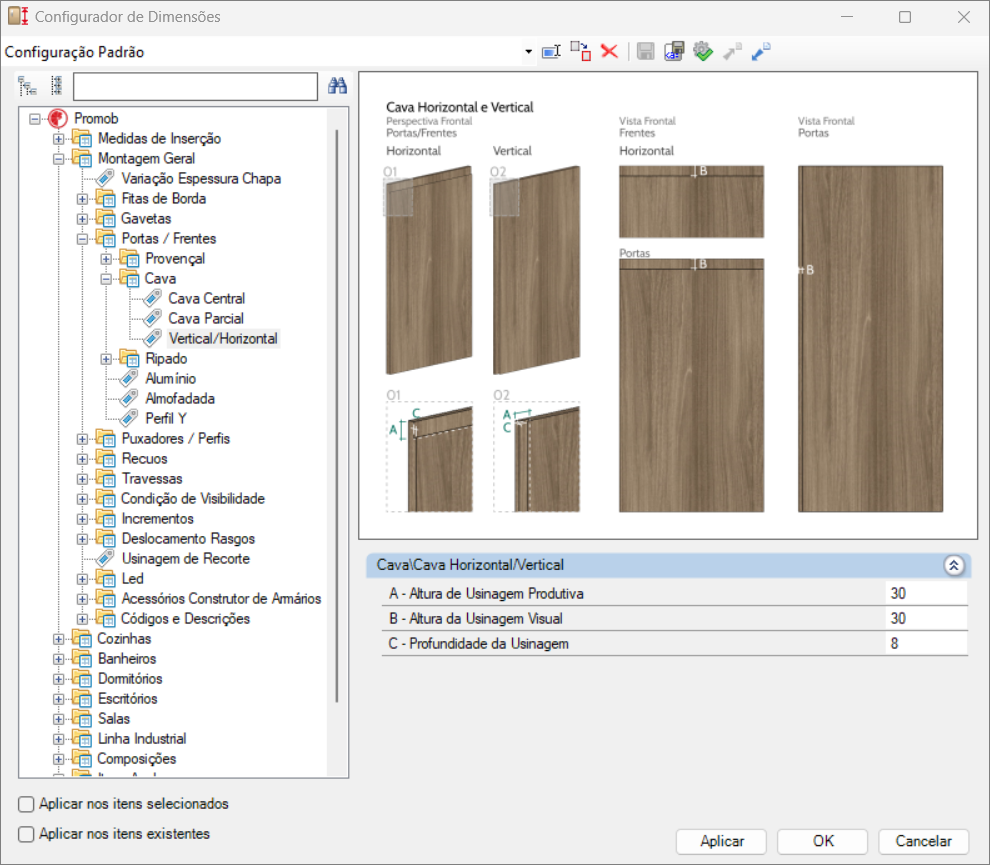Collapse the Cava node
This screenshot has width=990, height=865.
coord(106,278)
